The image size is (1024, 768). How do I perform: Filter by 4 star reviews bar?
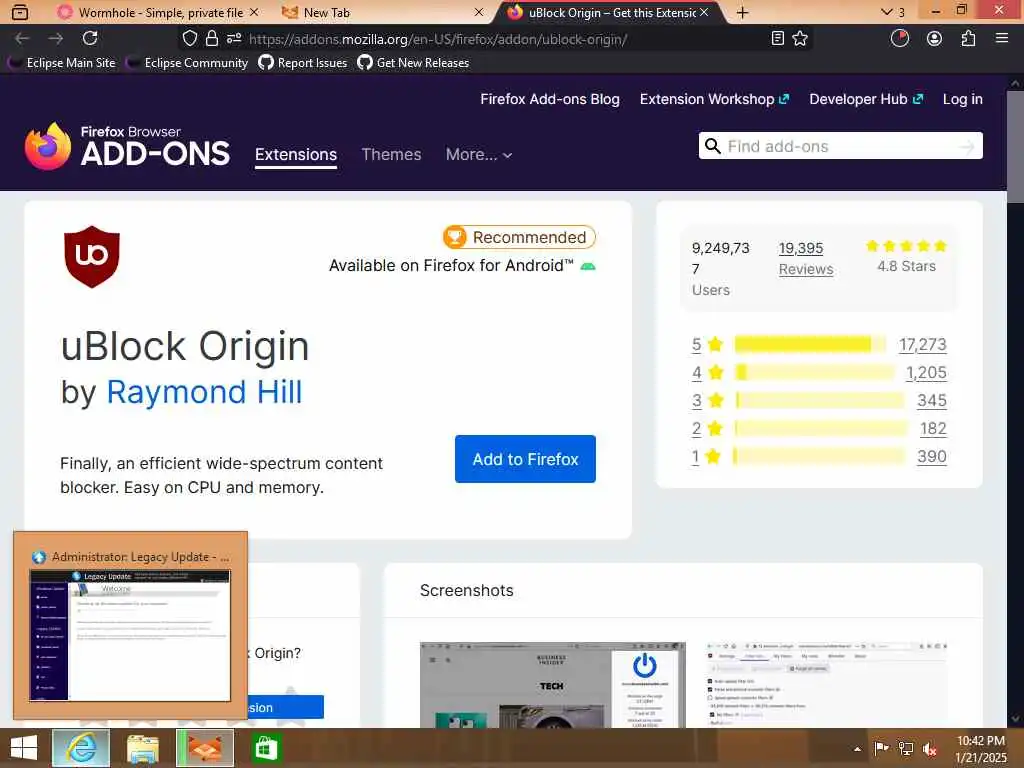point(814,372)
